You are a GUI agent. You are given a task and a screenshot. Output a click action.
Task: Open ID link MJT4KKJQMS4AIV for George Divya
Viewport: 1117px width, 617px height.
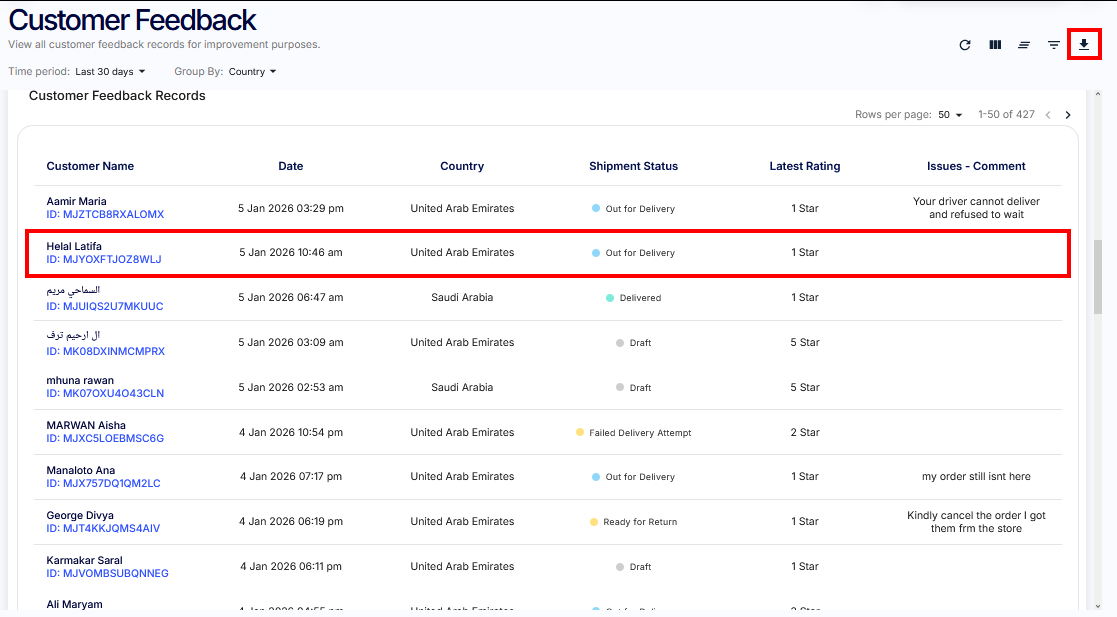click(x=103, y=529)
